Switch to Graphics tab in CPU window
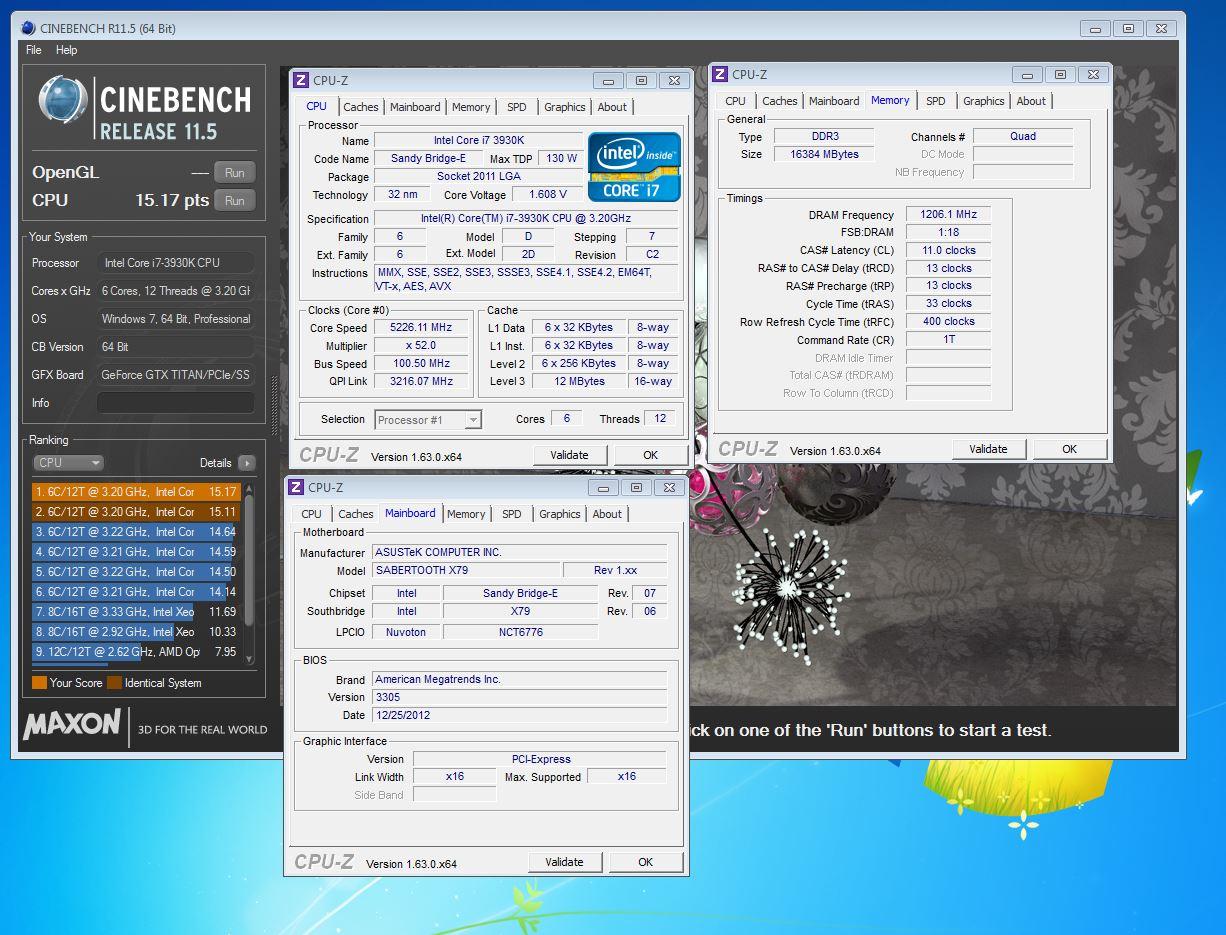 pos(565,107)
